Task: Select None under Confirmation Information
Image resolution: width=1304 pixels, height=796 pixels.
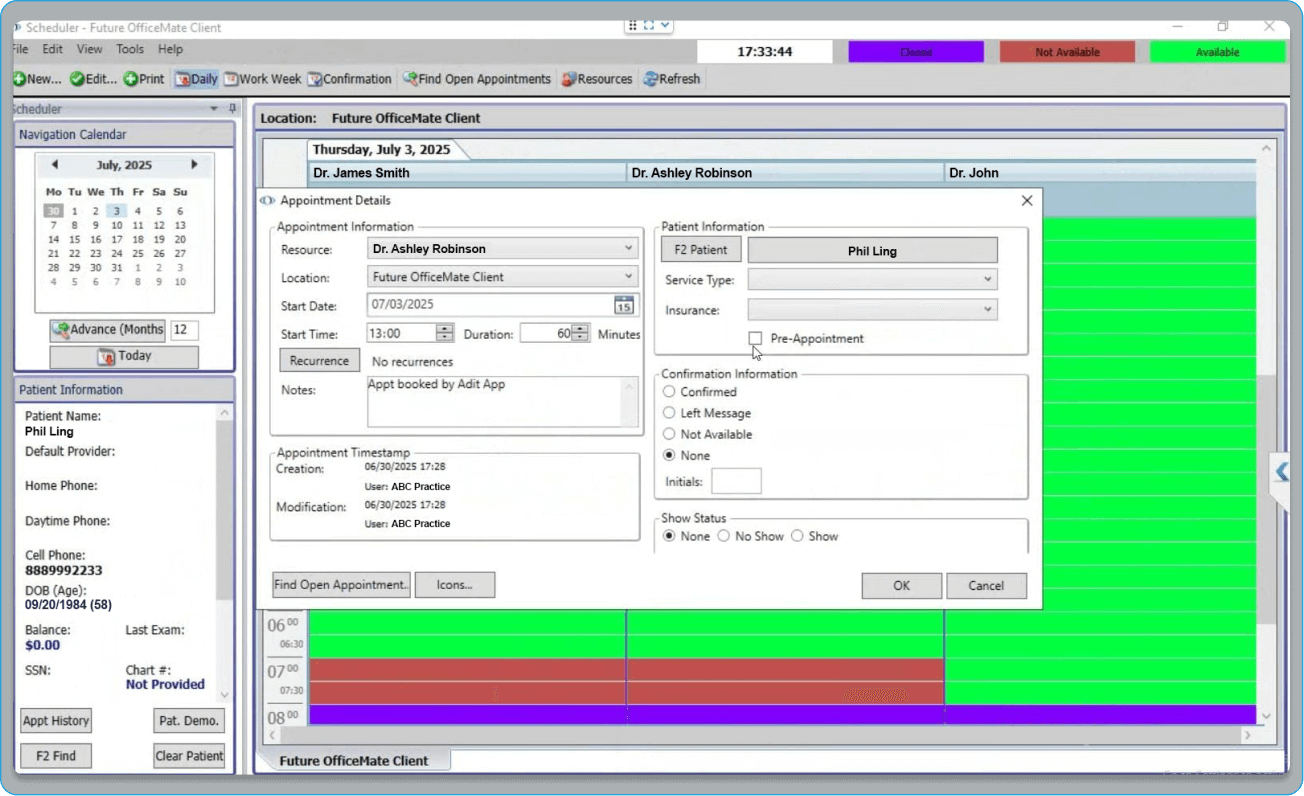Action: click(x=670, y=455)
